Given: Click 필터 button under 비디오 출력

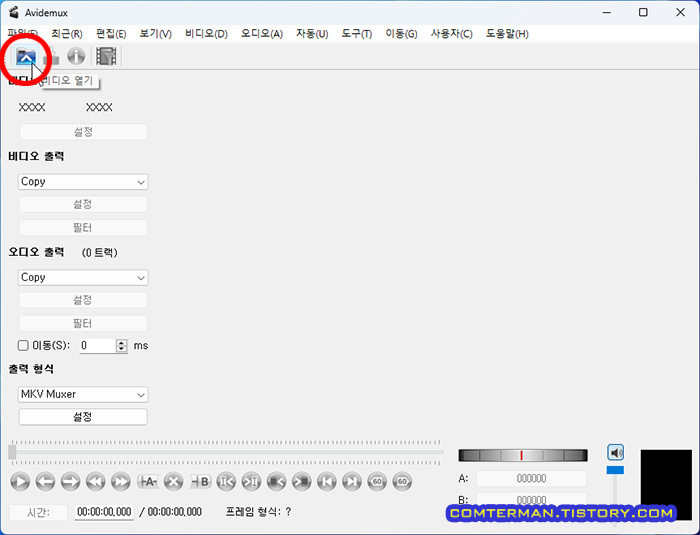Looking at the screenshot, I should pos(83,228).
